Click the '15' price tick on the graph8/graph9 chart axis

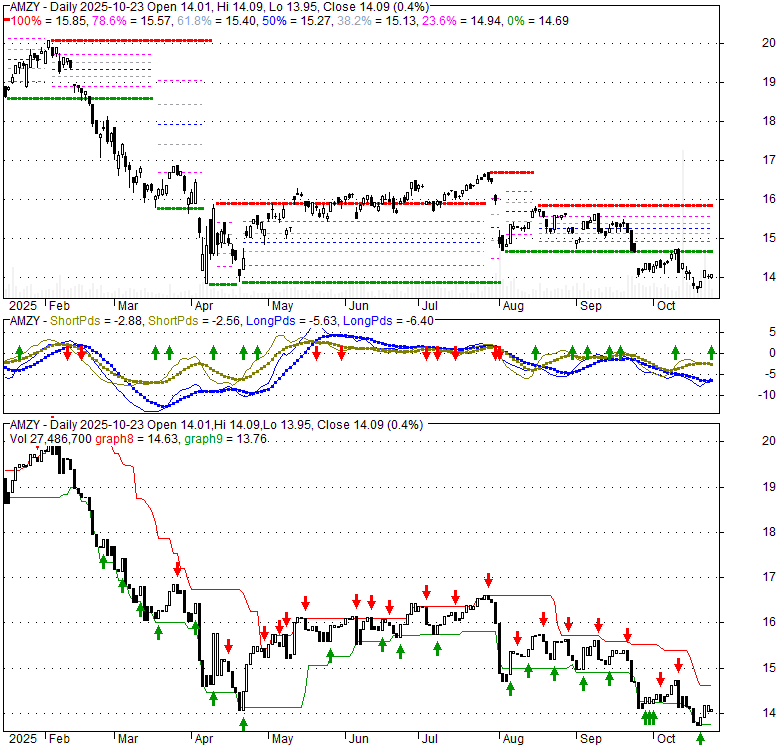769,668
